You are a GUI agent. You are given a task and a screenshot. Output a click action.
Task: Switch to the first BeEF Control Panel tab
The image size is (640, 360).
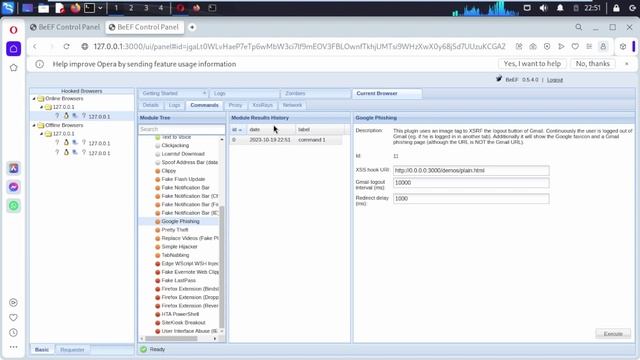click(64, 27)
